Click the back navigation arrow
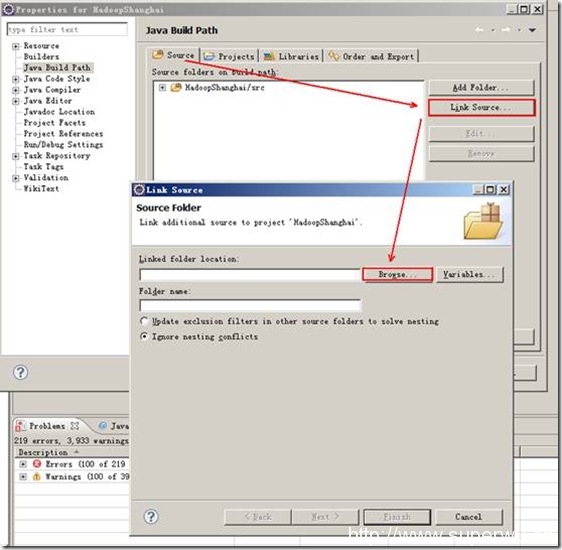Screen dimensions: 562x550 tap(479, 30)
